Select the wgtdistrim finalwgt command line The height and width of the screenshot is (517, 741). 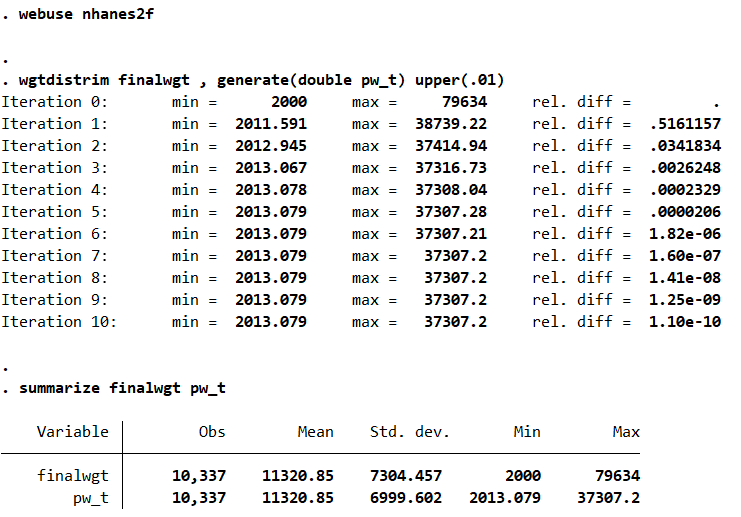tap(261, 80)
